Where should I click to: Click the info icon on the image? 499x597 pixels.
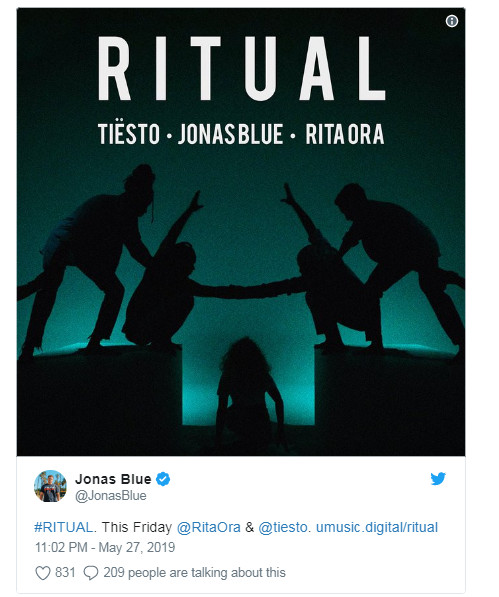click(451, 21)
